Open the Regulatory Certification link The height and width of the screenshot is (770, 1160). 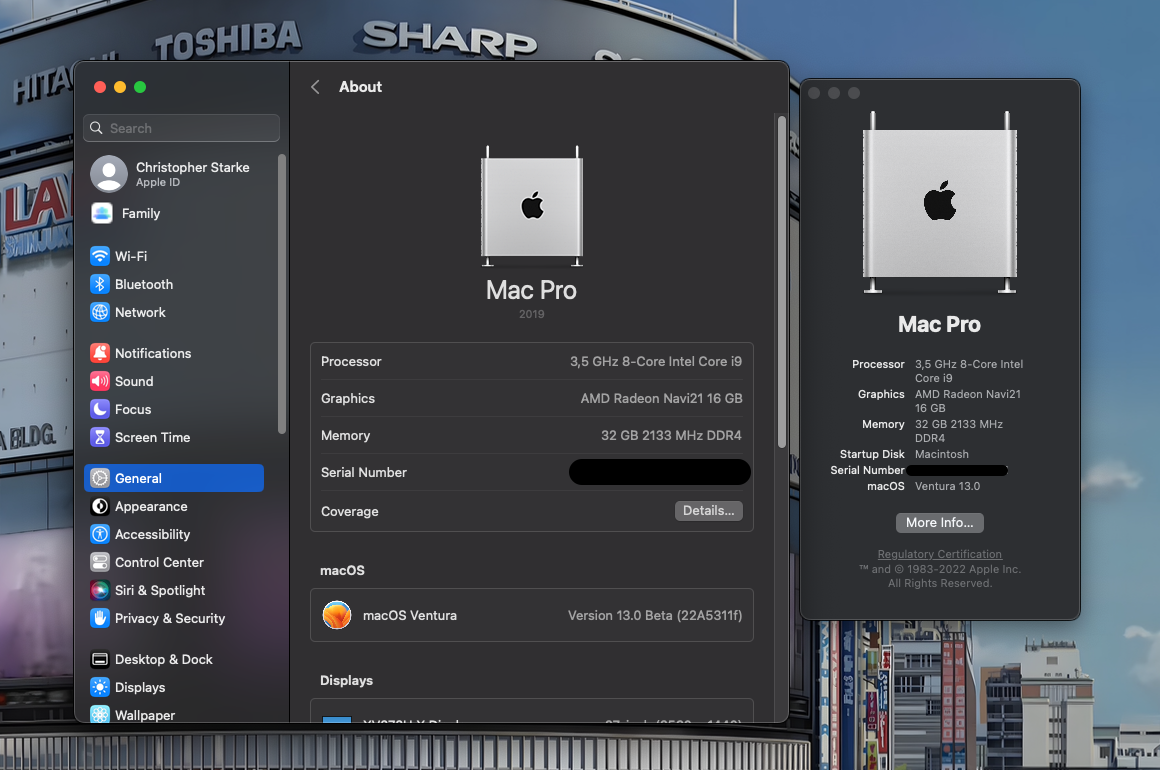click(940, 554)
